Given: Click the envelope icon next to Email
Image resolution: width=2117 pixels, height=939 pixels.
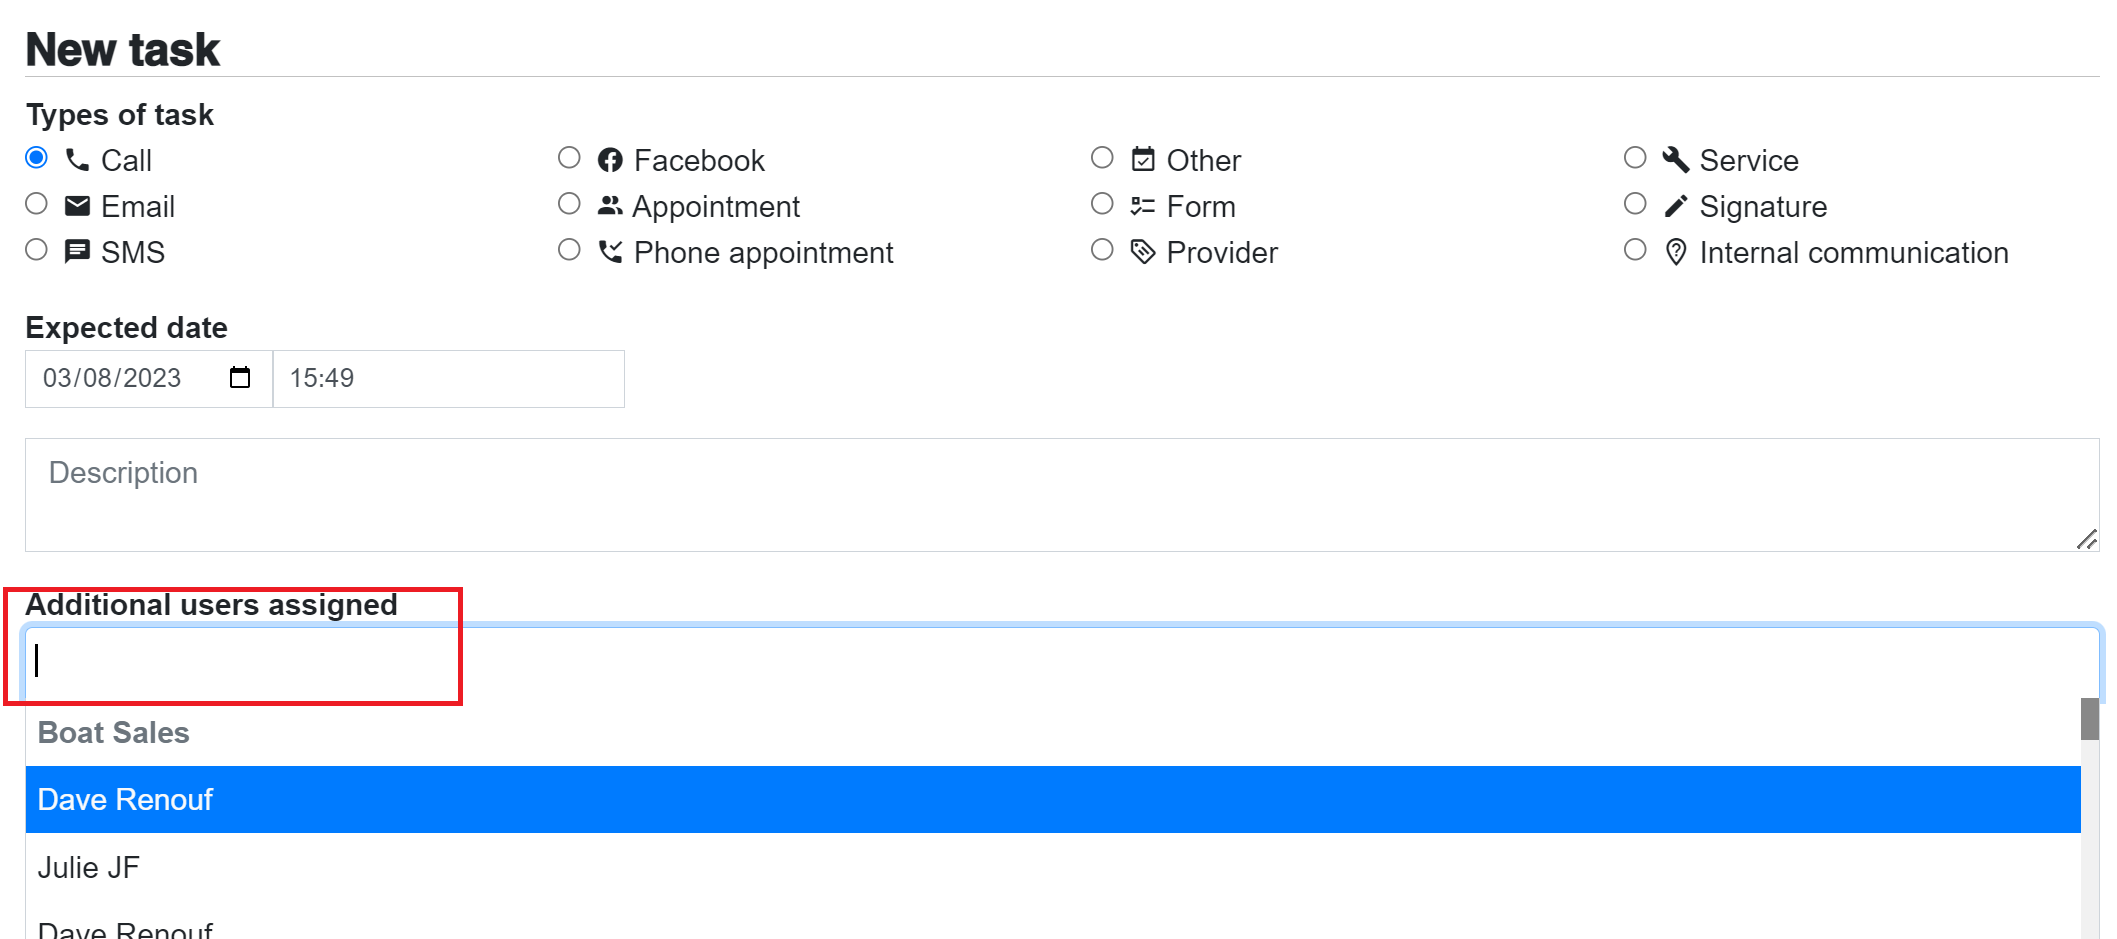Looking at the screenshot, I should (x=77, y=206).
